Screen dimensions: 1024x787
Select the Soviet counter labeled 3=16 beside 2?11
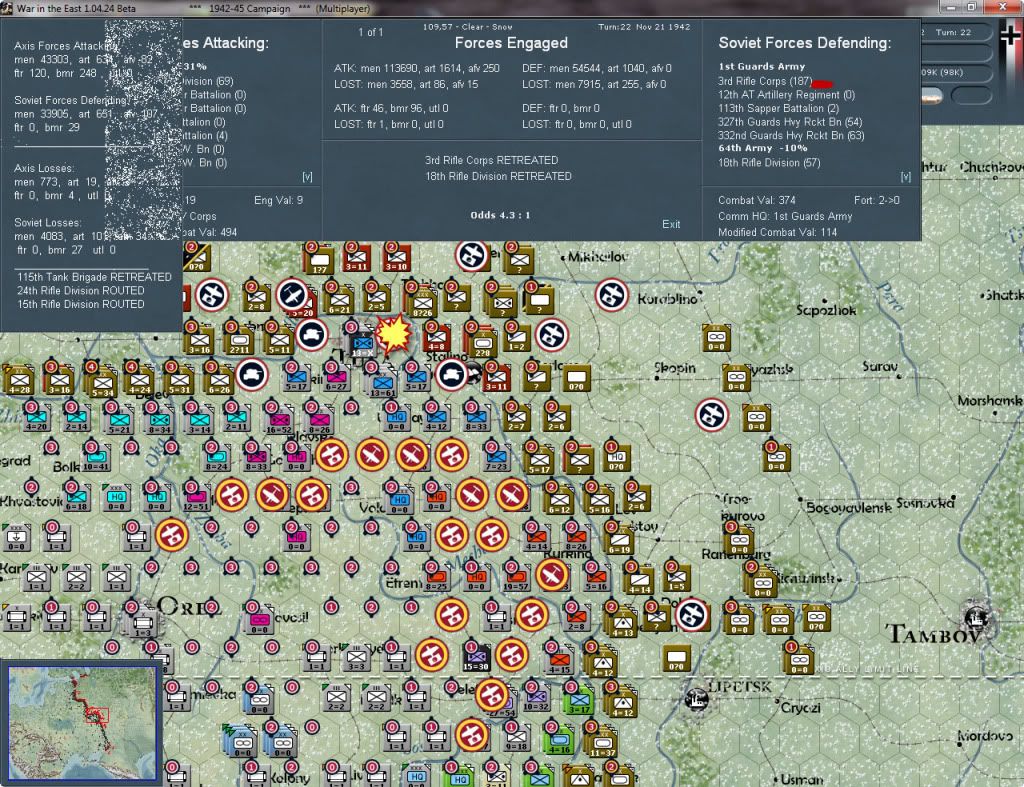click(199, 341)
